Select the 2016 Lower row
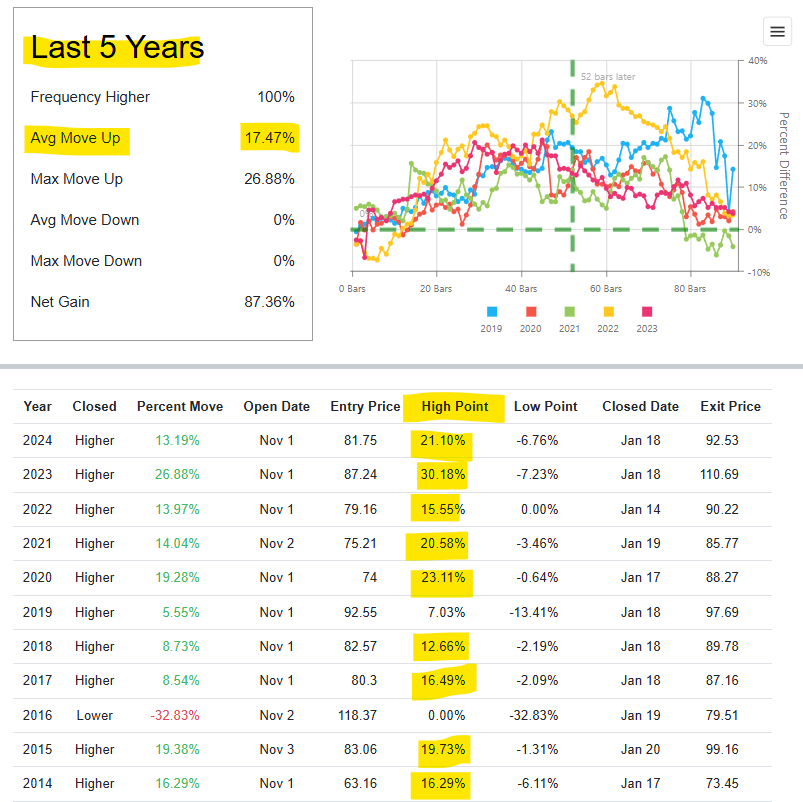Image resolution: width=803 pixels, height=802 pixels. 392,715
